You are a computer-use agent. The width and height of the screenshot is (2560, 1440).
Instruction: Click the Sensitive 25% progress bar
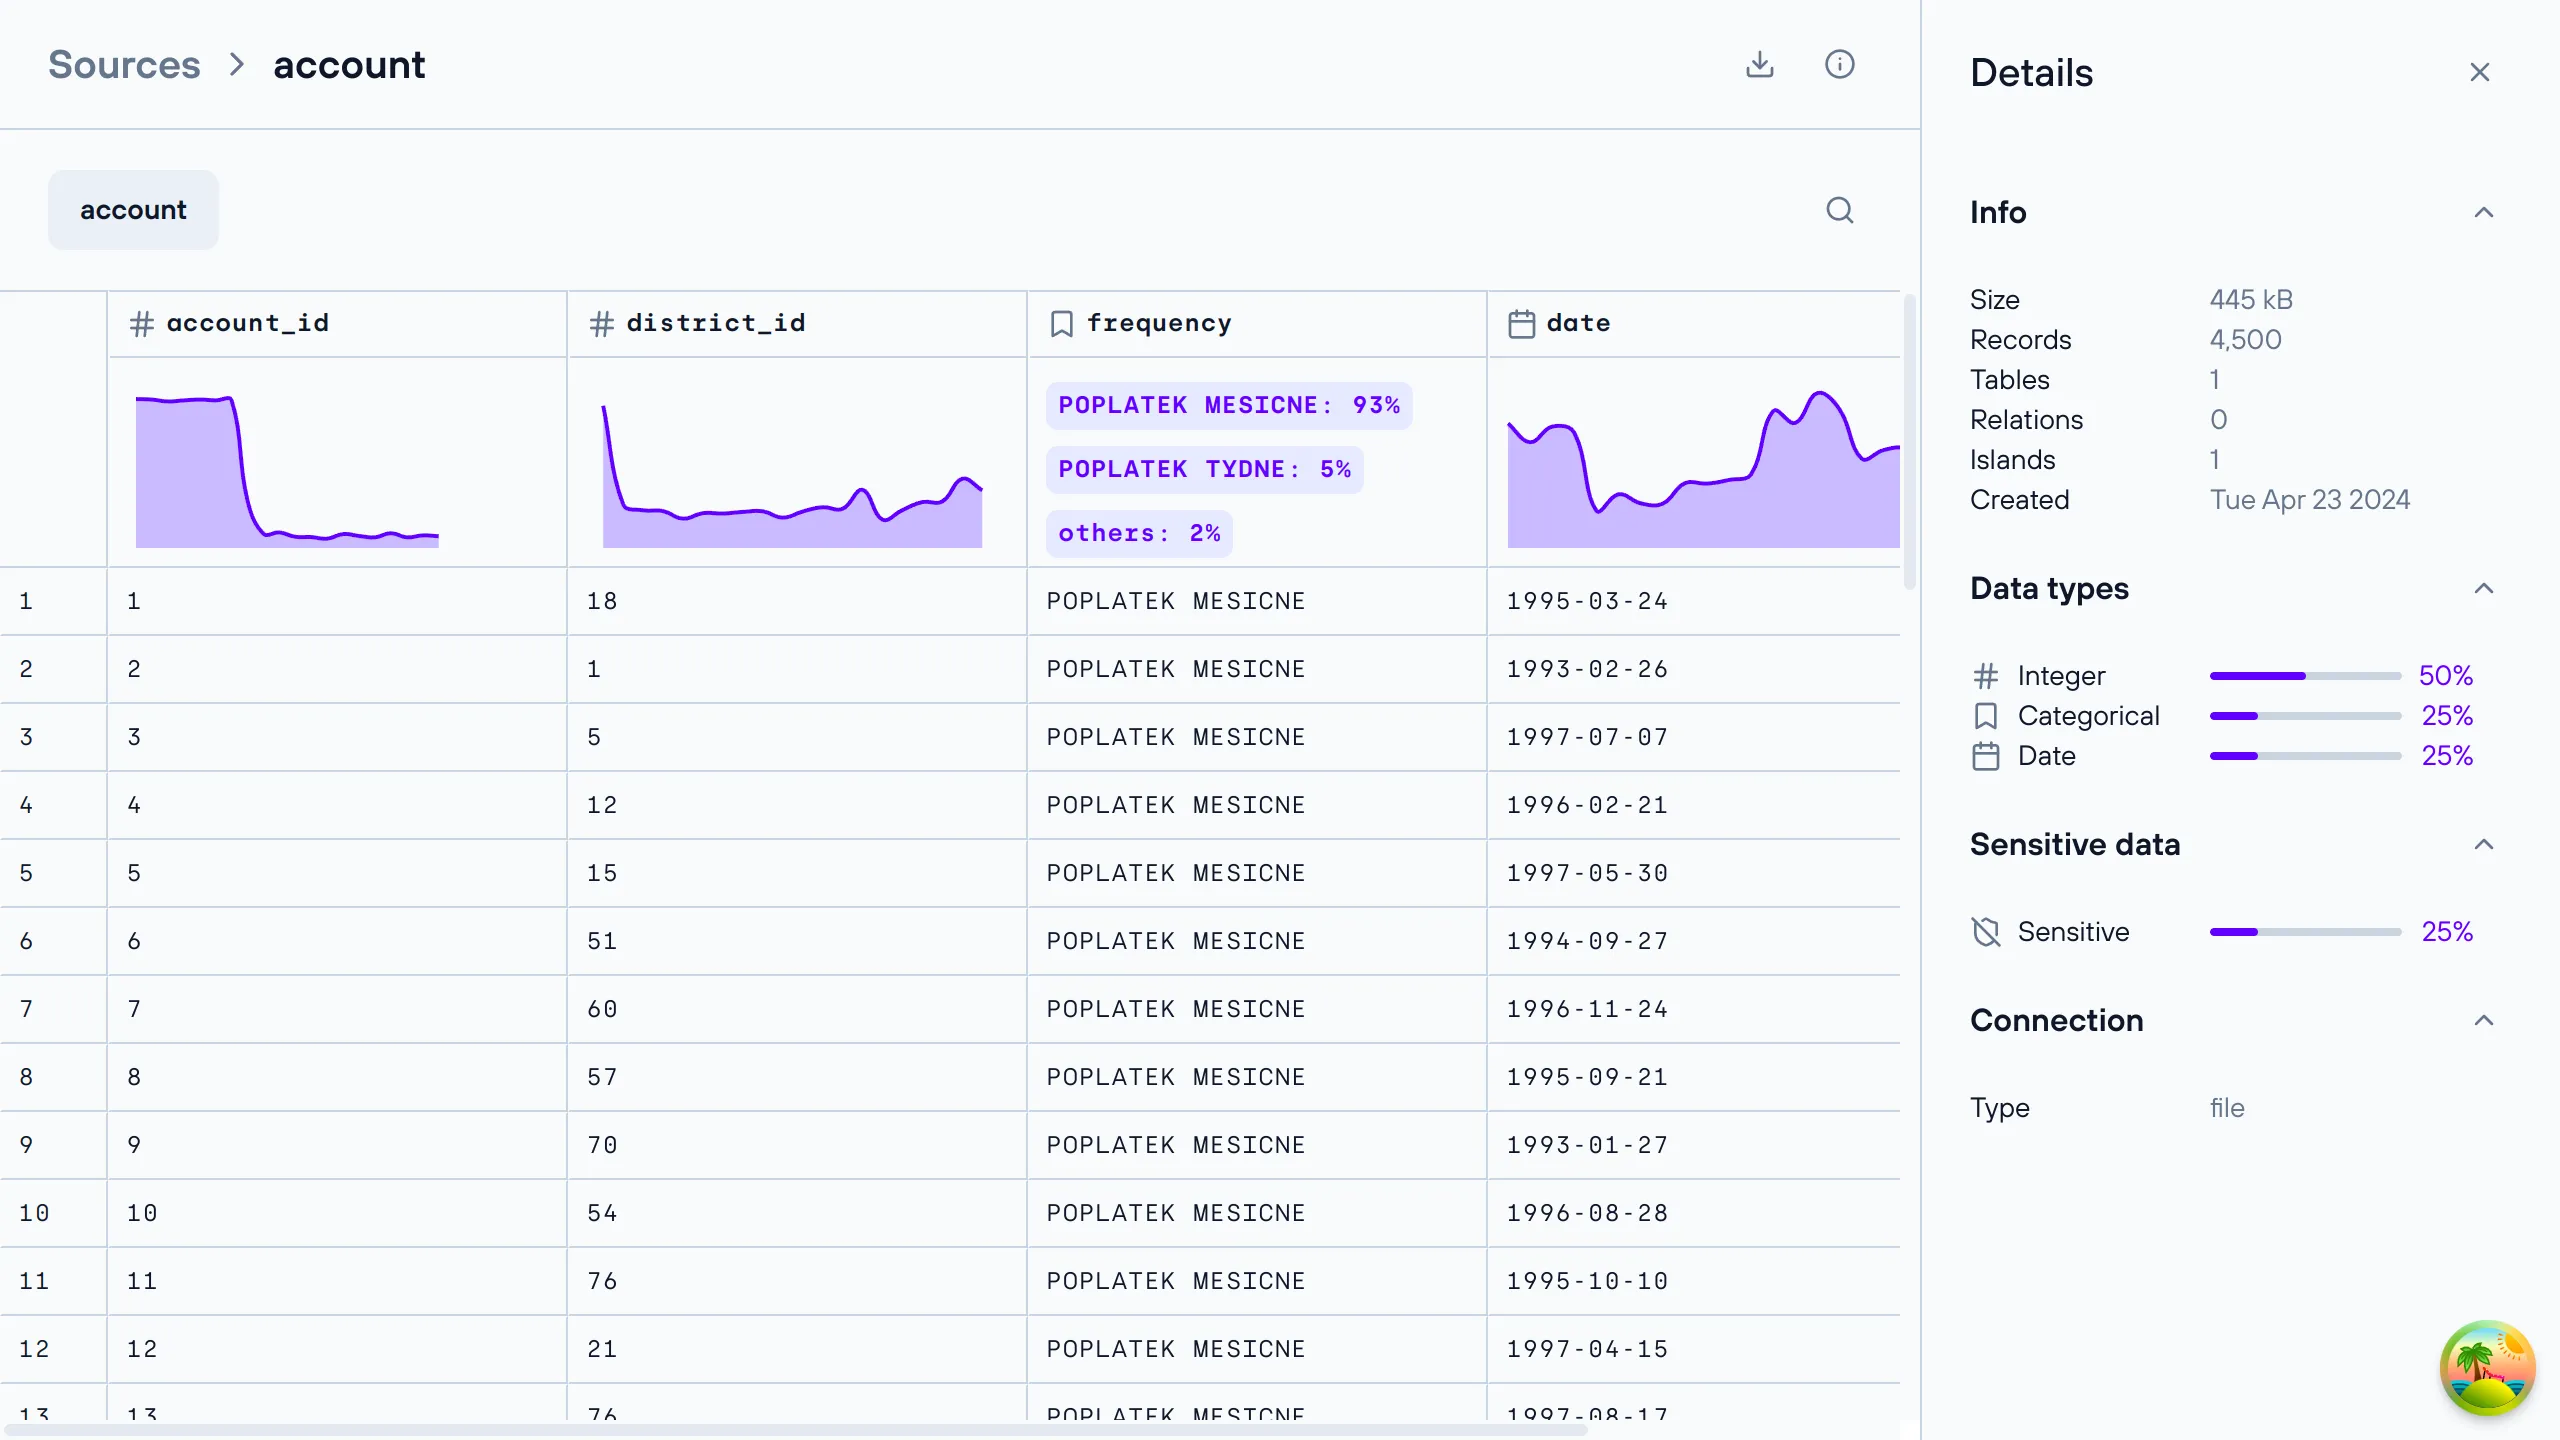click(x=2306, y=932)
